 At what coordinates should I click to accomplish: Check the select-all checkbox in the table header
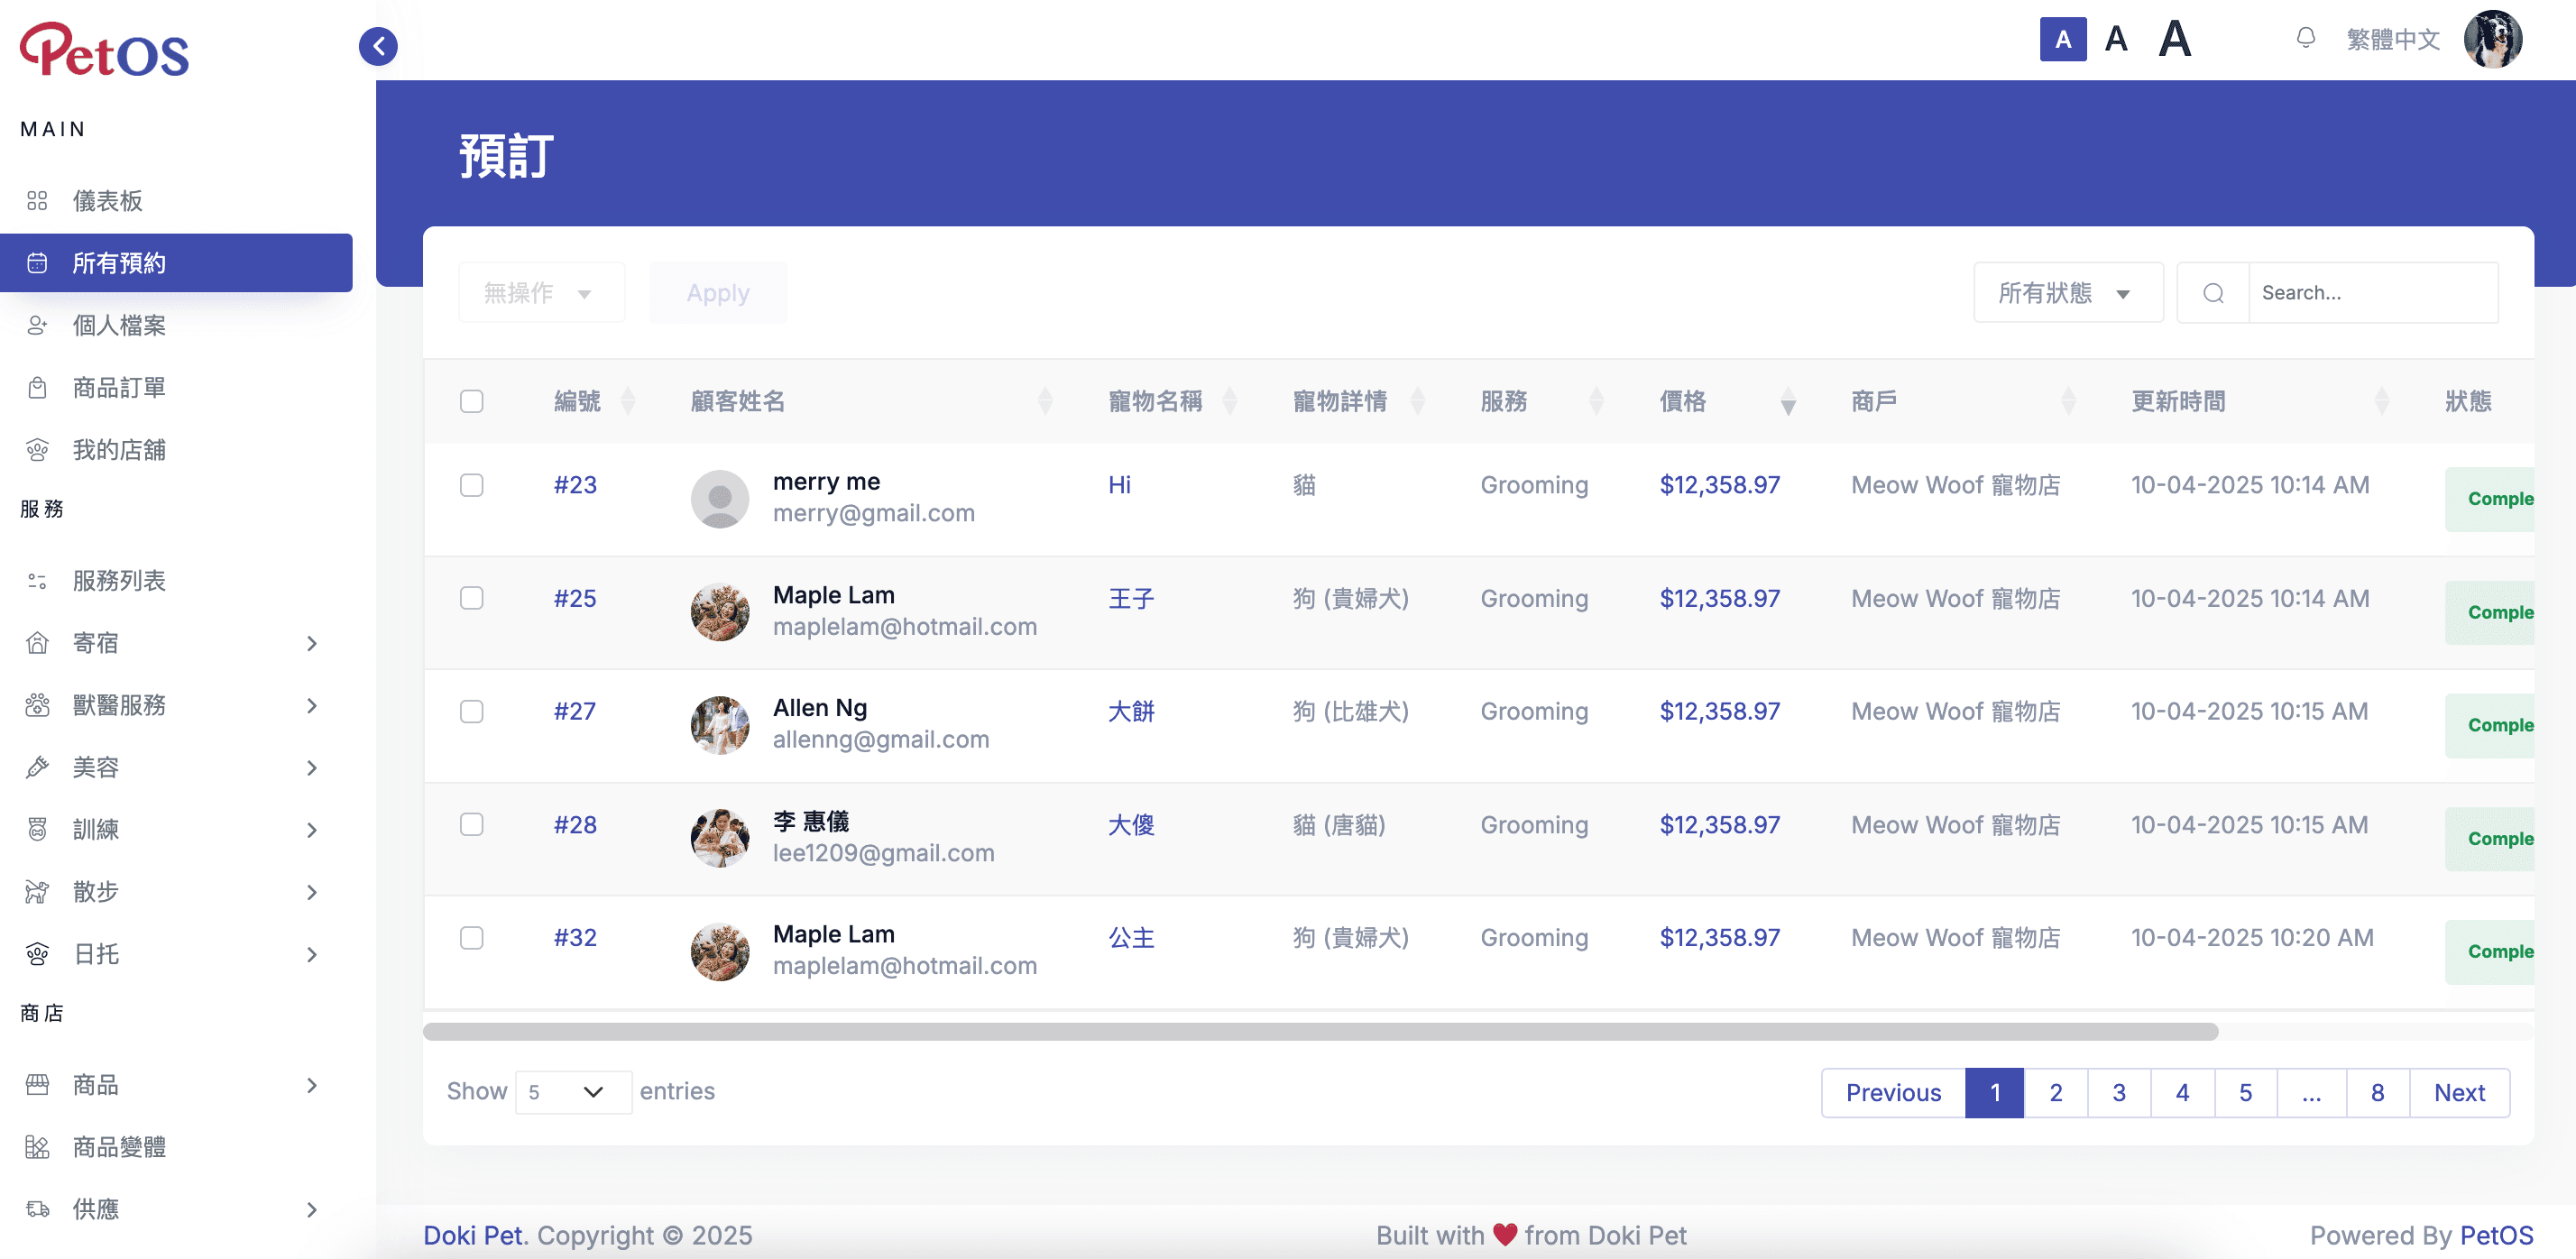[x=471, y=402]
